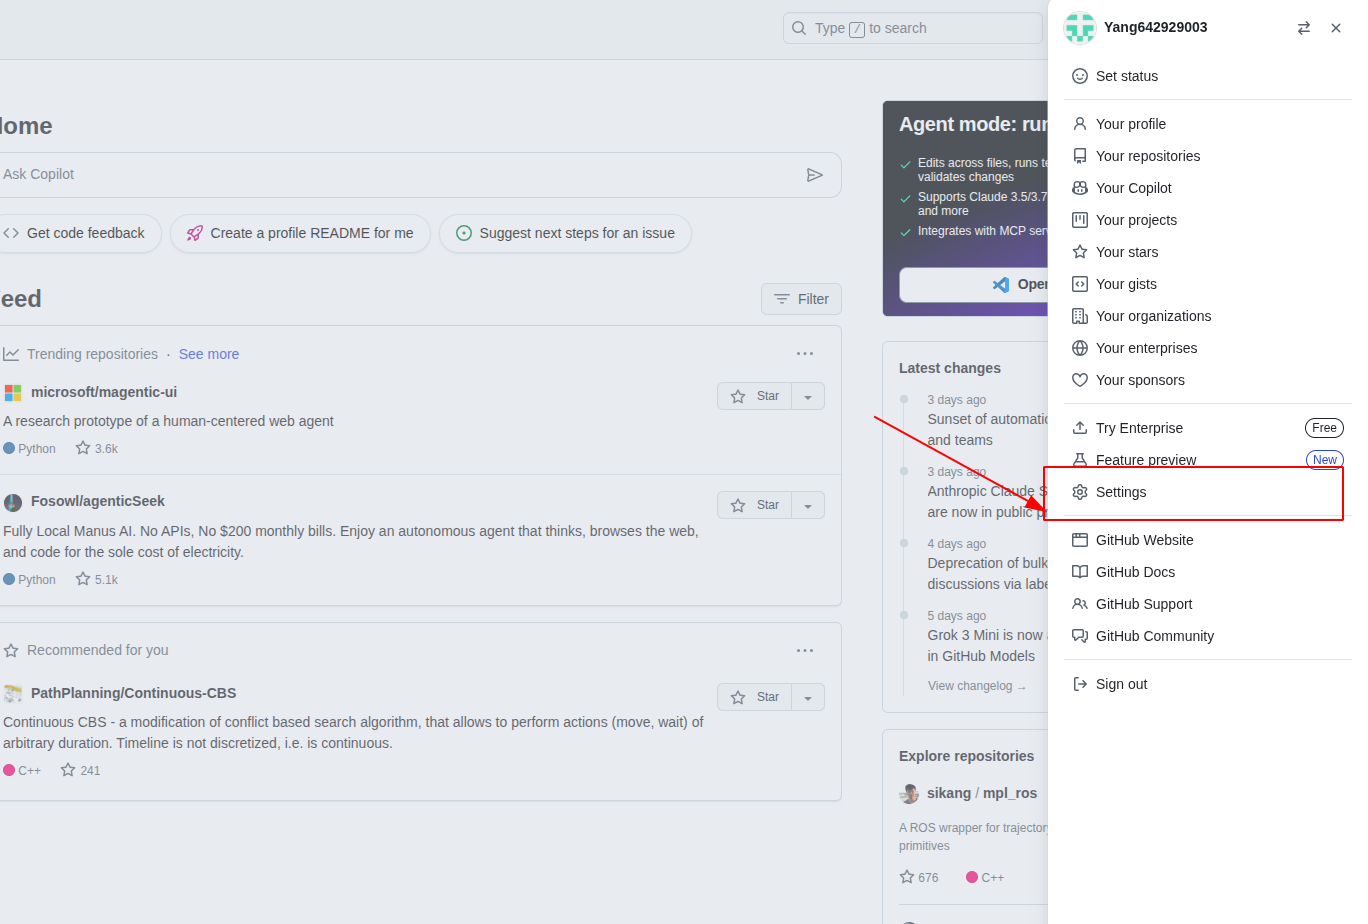Star the Fosowl/agenticSeek repository

755,505
